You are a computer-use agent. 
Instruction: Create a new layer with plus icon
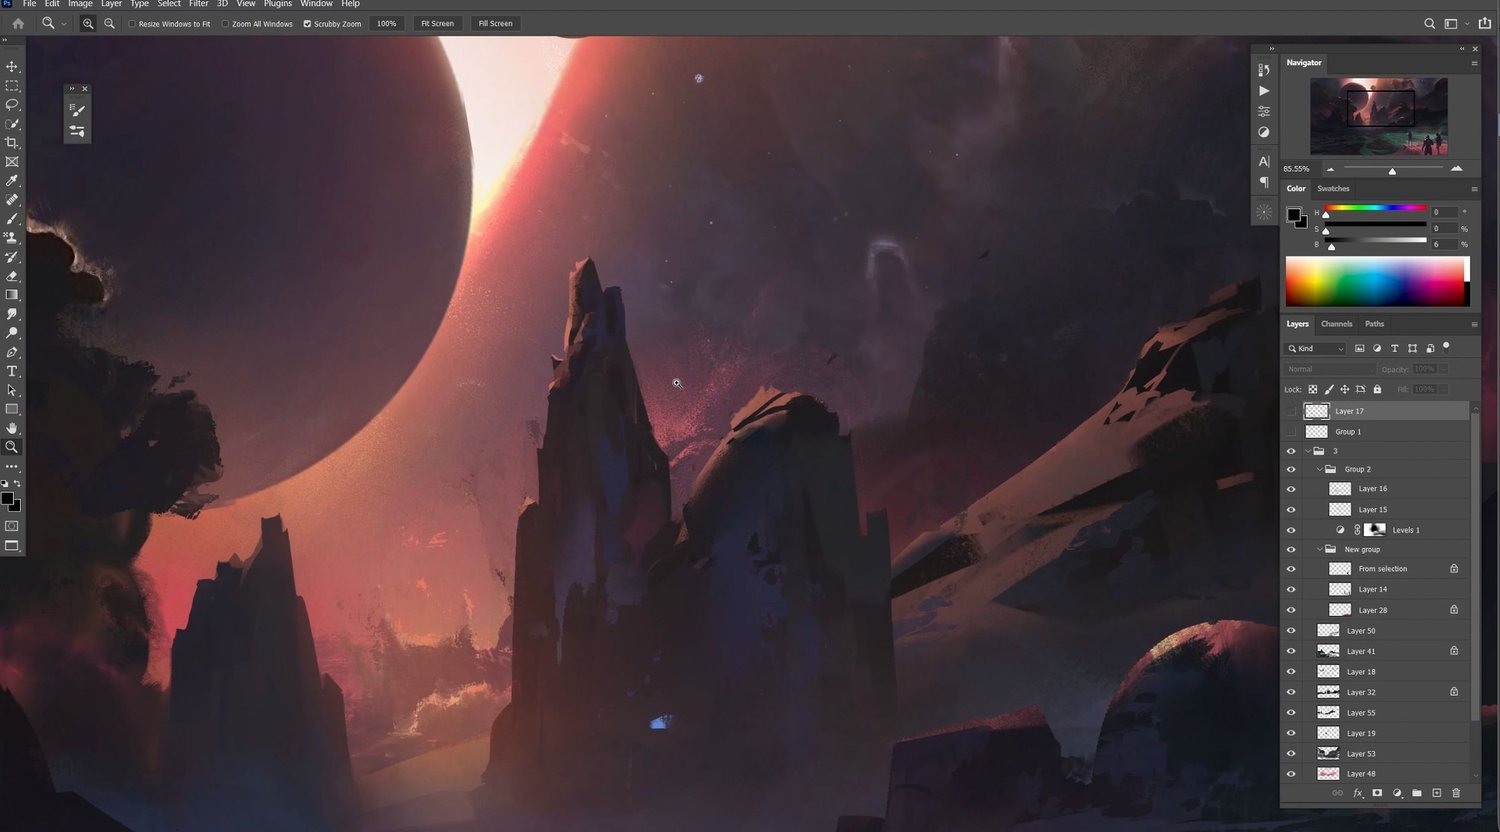click(1436, 793)
